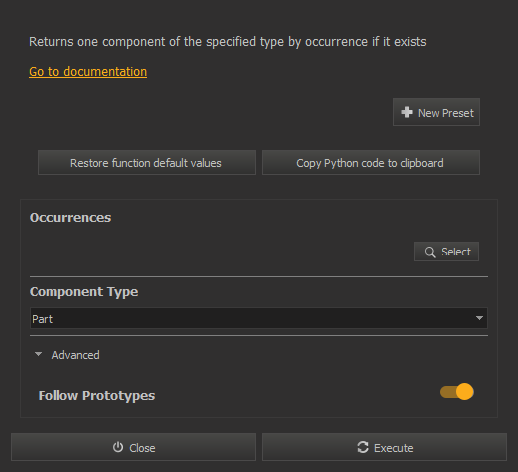This screenshot has width=518, height=472.
Task: Click the refresh arrows icon on Execute
Action: tap(363, 447)
